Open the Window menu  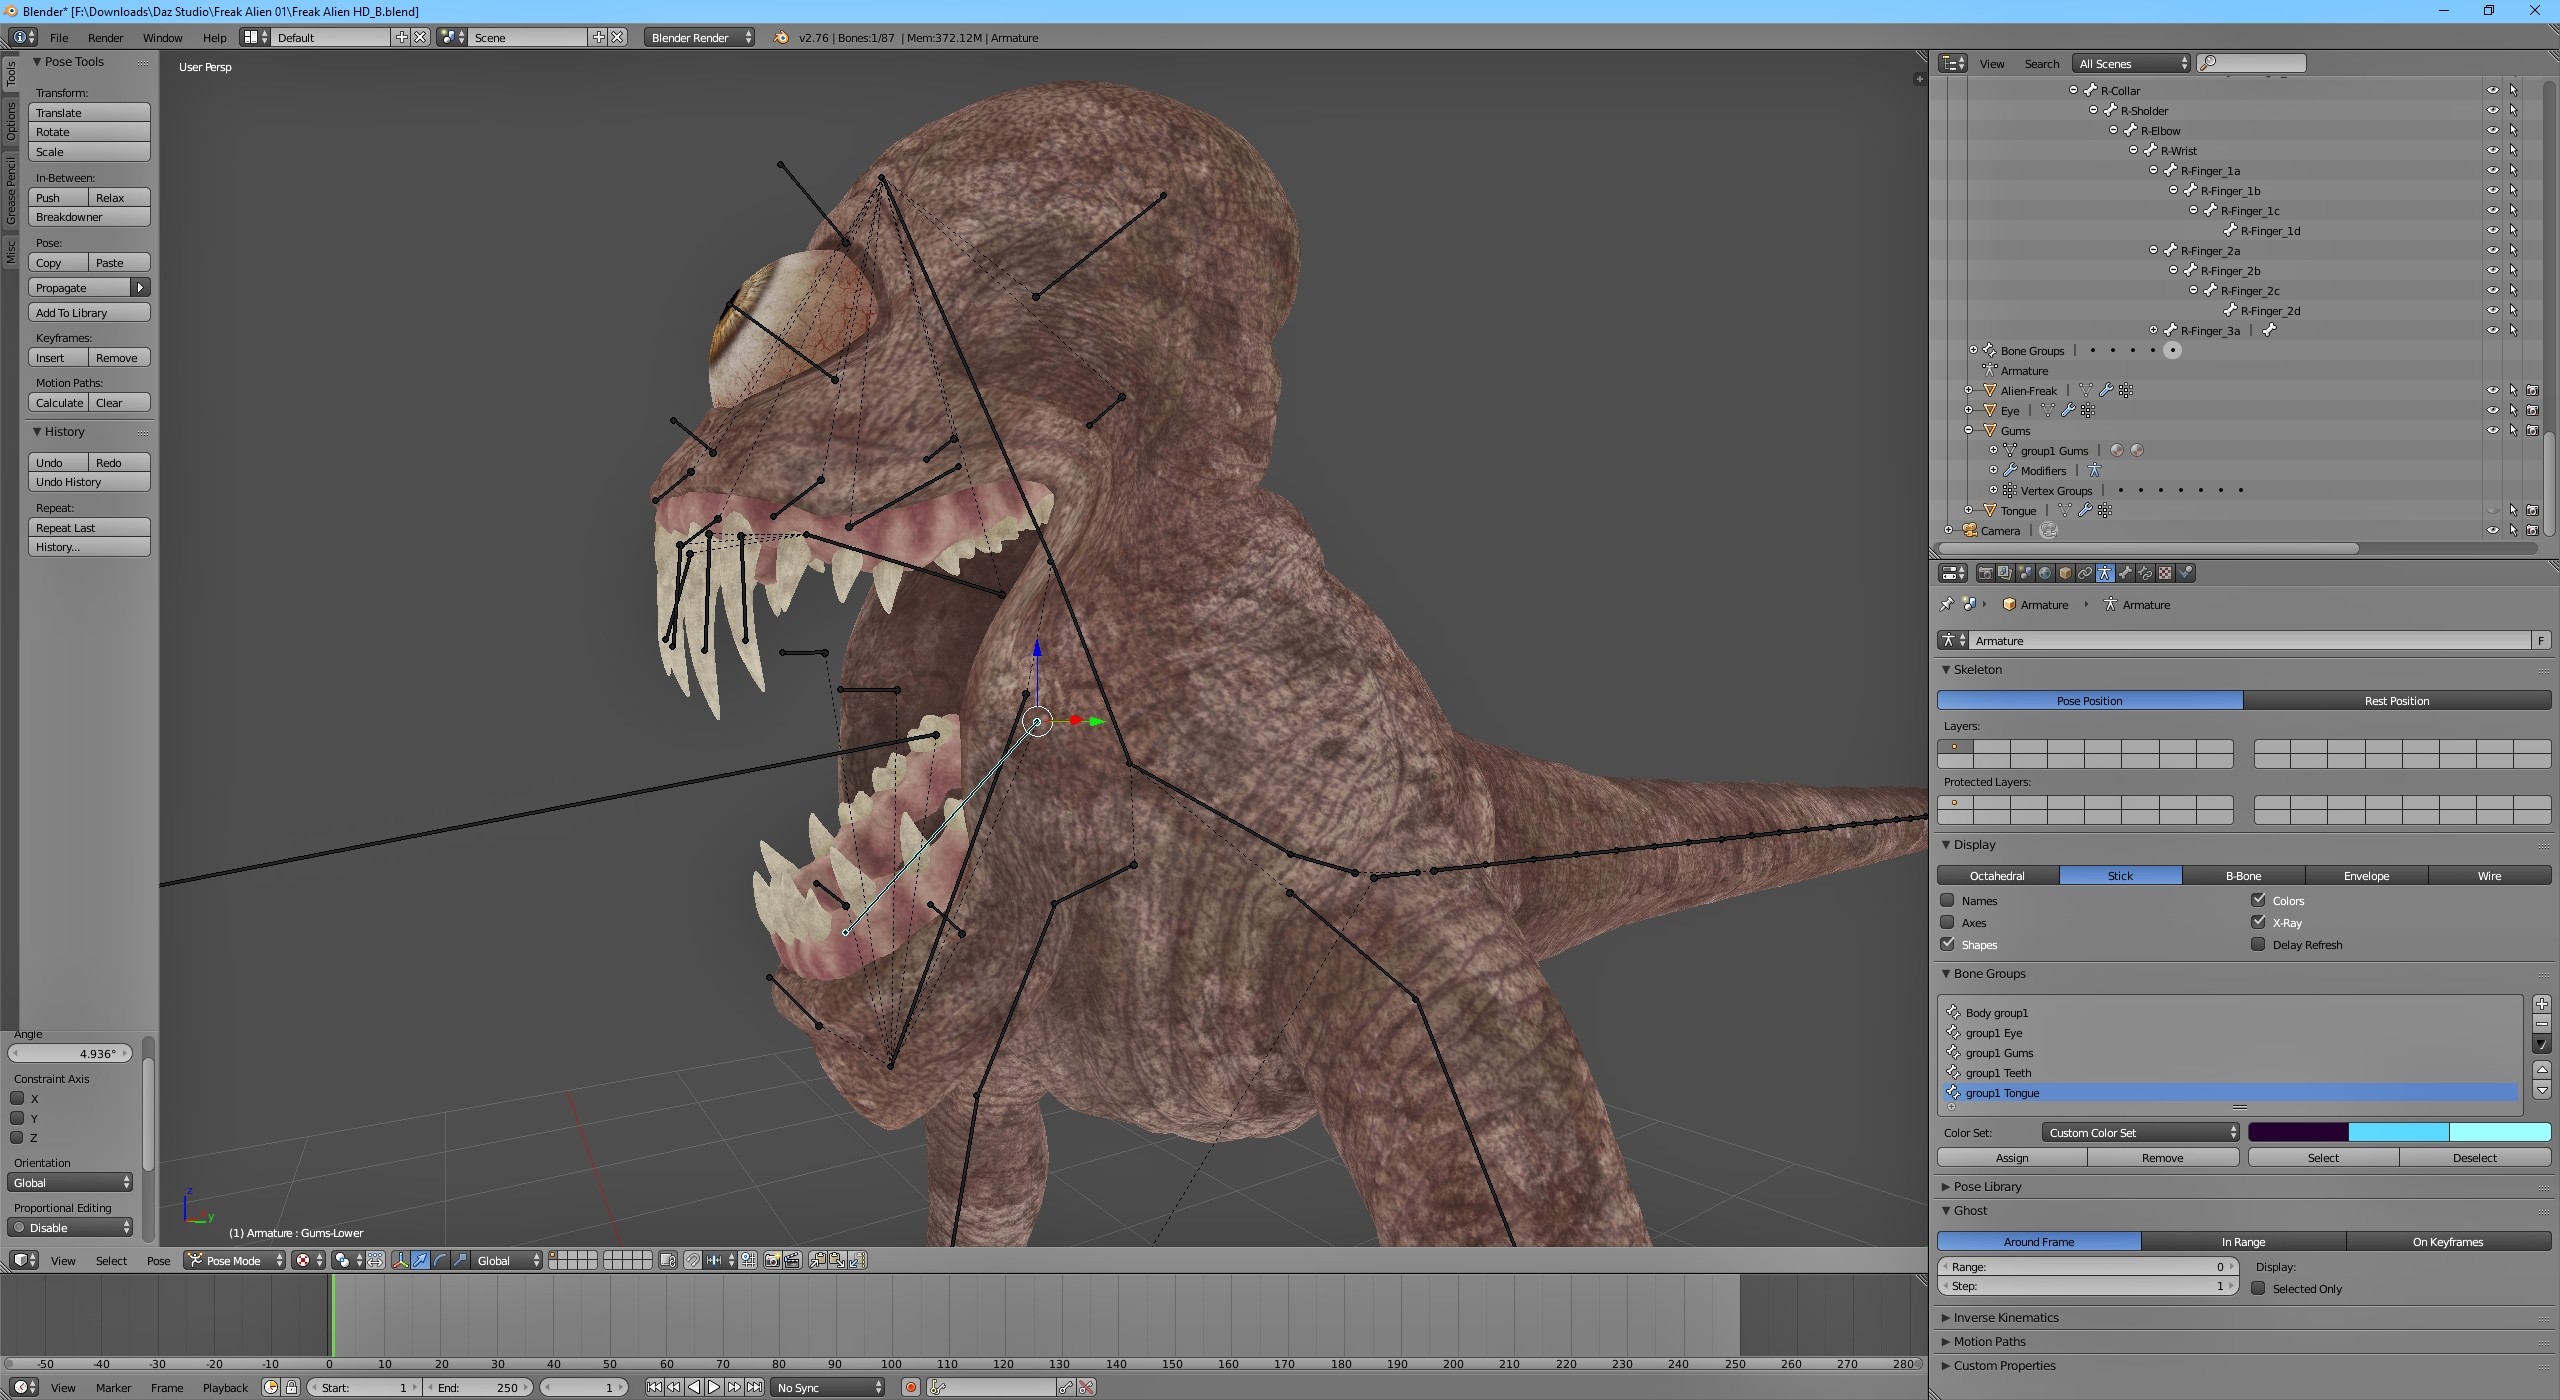(162, 37)
